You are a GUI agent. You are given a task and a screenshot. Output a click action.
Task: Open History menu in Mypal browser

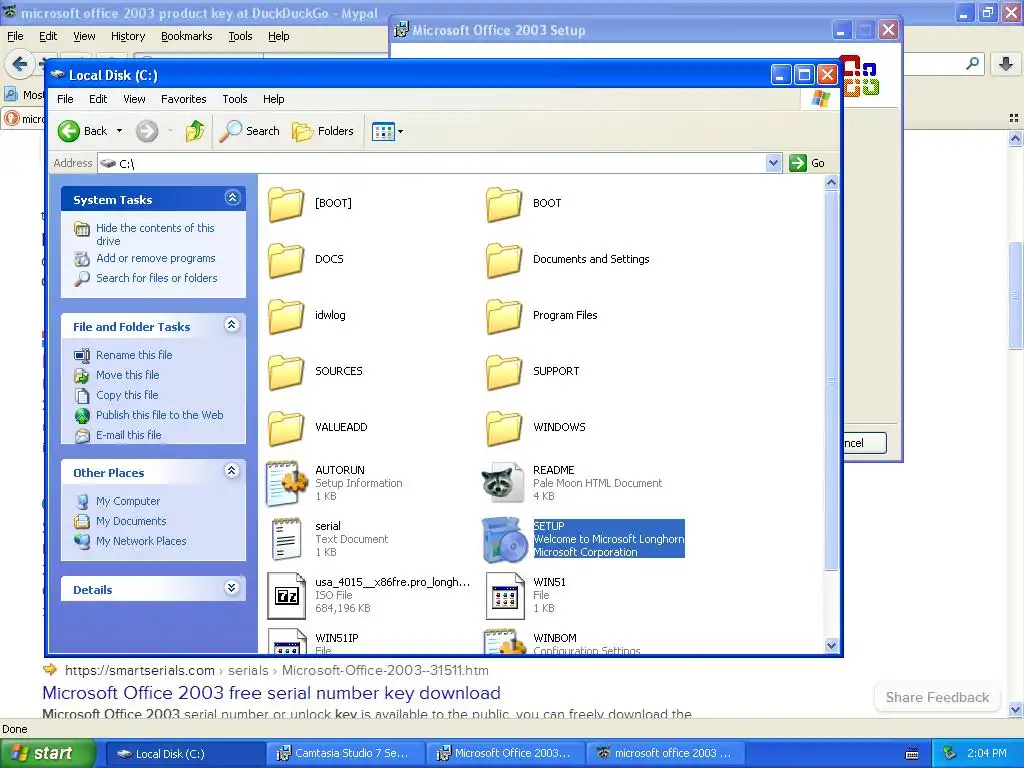point(128,37)
